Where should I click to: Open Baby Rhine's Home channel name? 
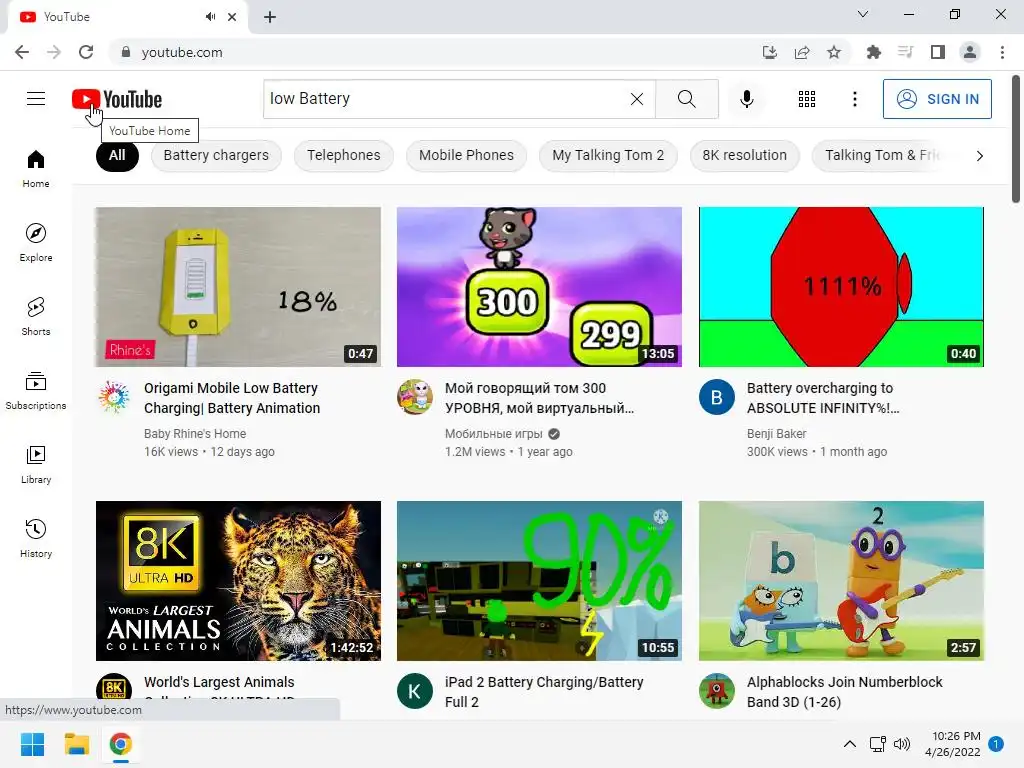[195, 434]
